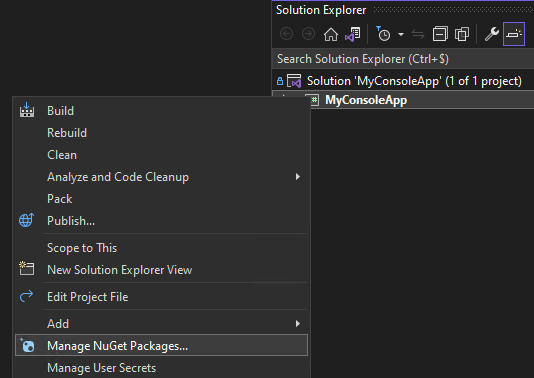Screen dimensions: 534x378
Task: Click the Back navigation arrow icon
Action: pos(286,34)
